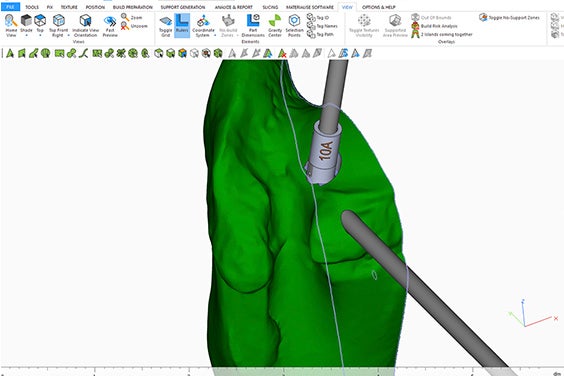Enable Out Of Bounds overlay

431,17
